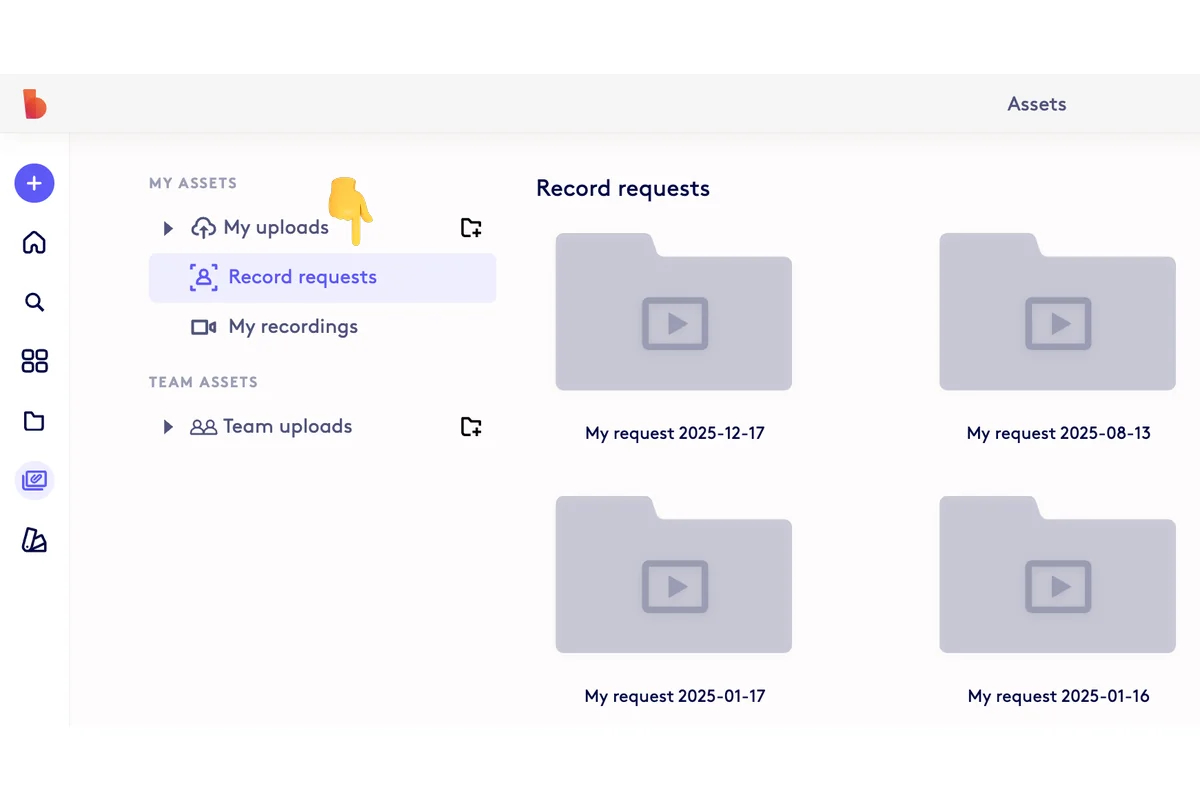Screen dimensions: 1200x800
Task: Add new folder next to My uploads
Action: pos(471,228)
